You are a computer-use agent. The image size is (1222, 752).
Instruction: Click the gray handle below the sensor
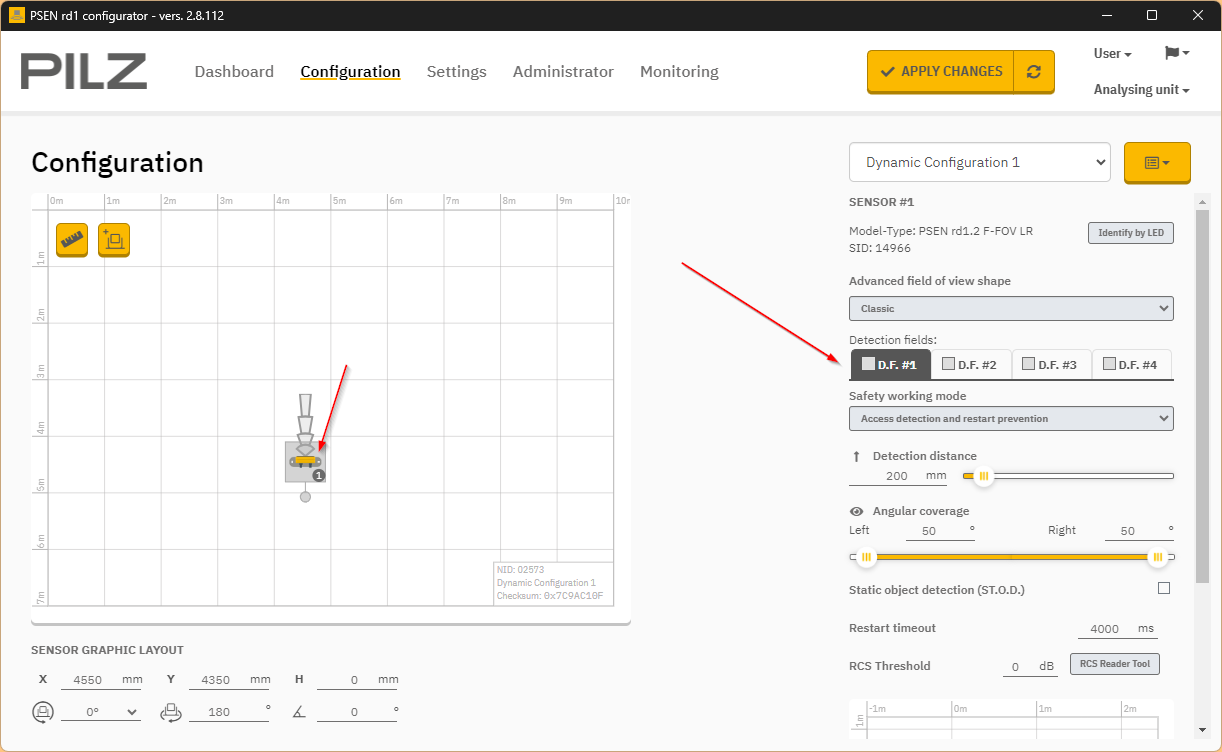(x=305, y=497)
